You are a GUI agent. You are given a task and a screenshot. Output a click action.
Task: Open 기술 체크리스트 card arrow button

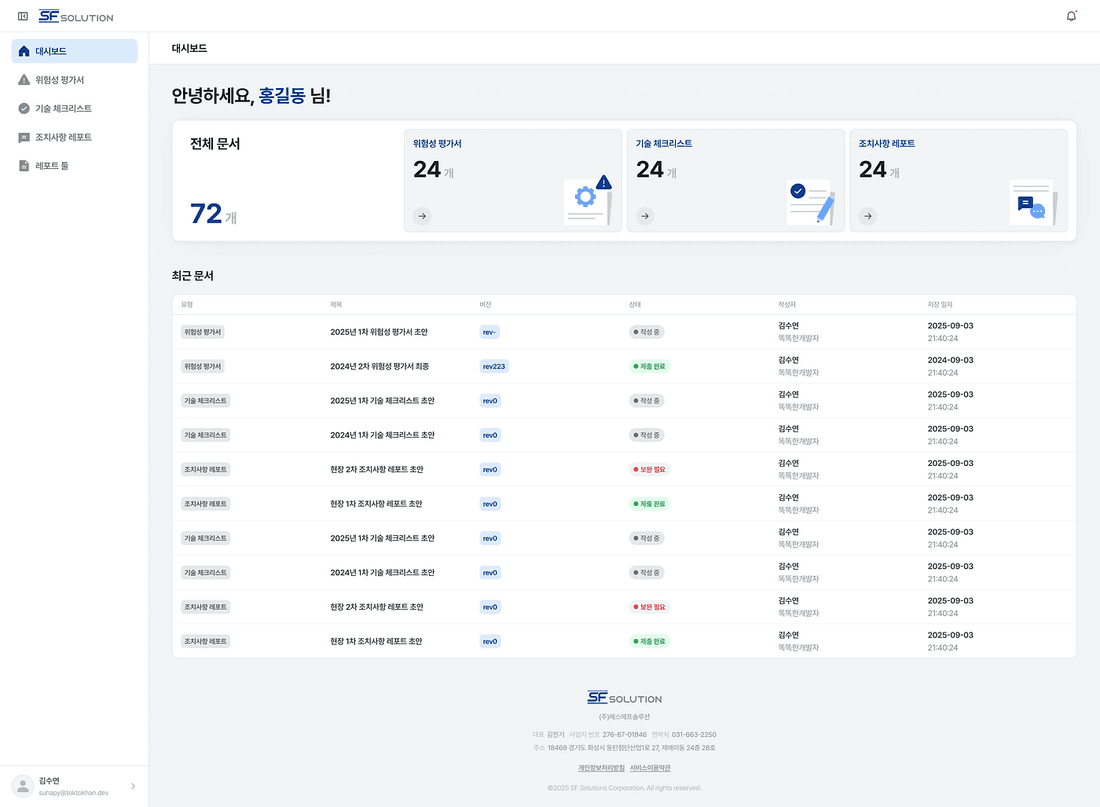[x=645, y=216]
